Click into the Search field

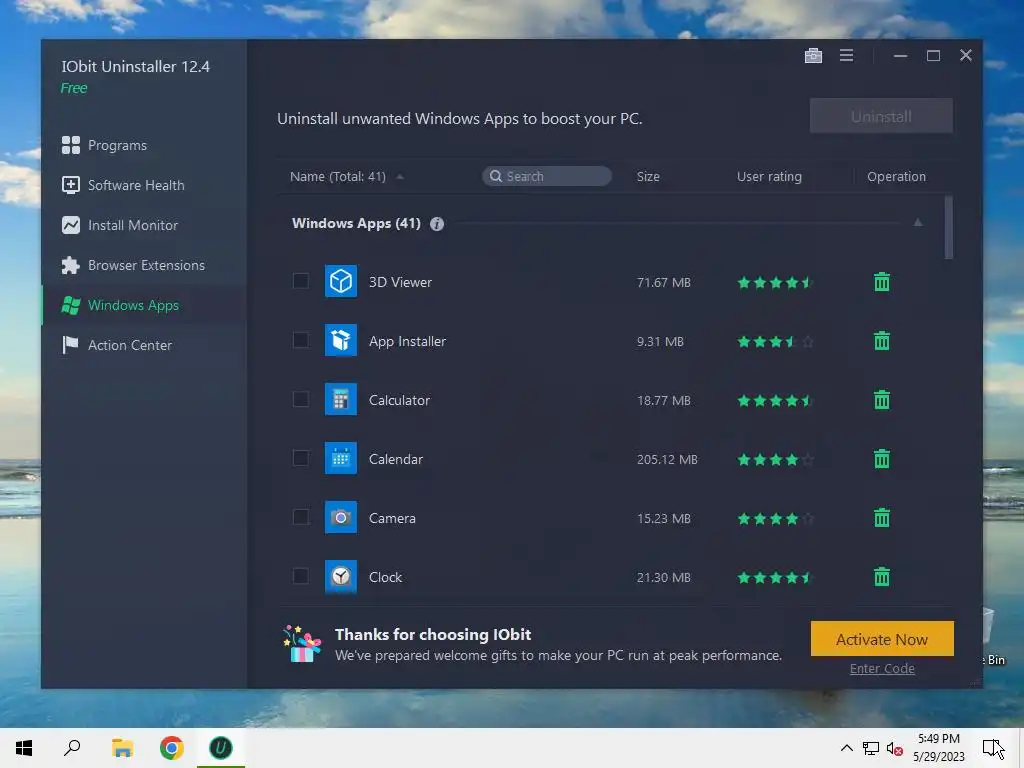[x=547, y=176]
